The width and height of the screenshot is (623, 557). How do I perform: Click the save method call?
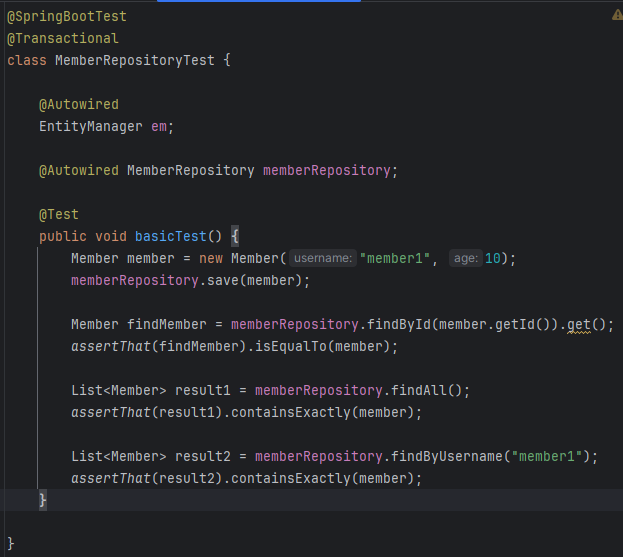click(222, 280)
